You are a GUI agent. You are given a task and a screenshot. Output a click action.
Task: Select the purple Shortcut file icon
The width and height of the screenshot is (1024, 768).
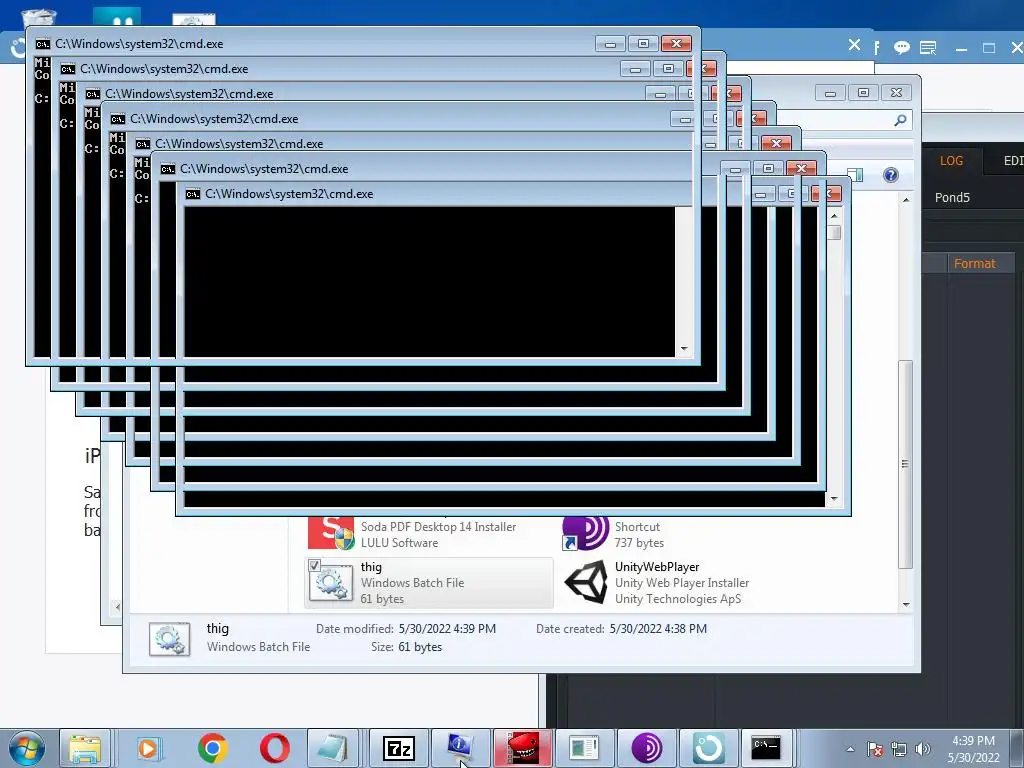[585, 533]
